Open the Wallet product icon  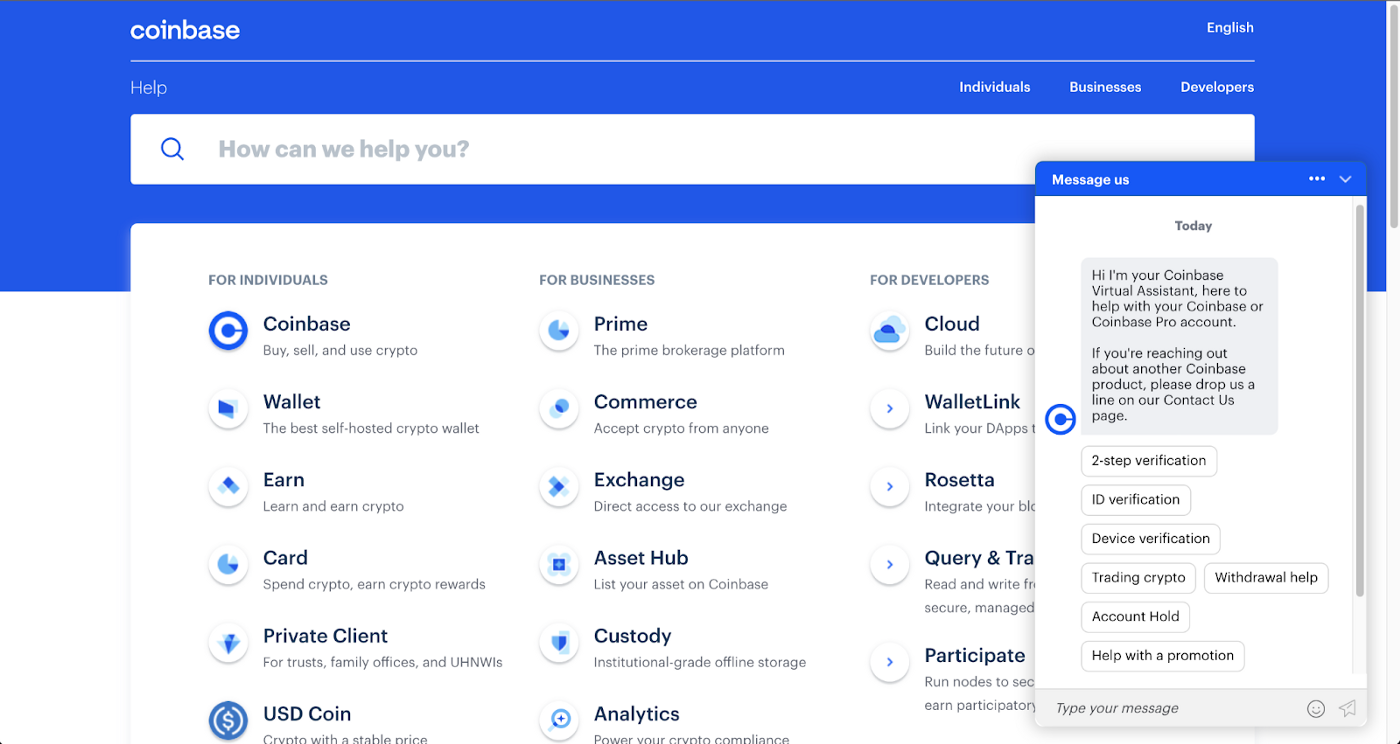(228, 409)
